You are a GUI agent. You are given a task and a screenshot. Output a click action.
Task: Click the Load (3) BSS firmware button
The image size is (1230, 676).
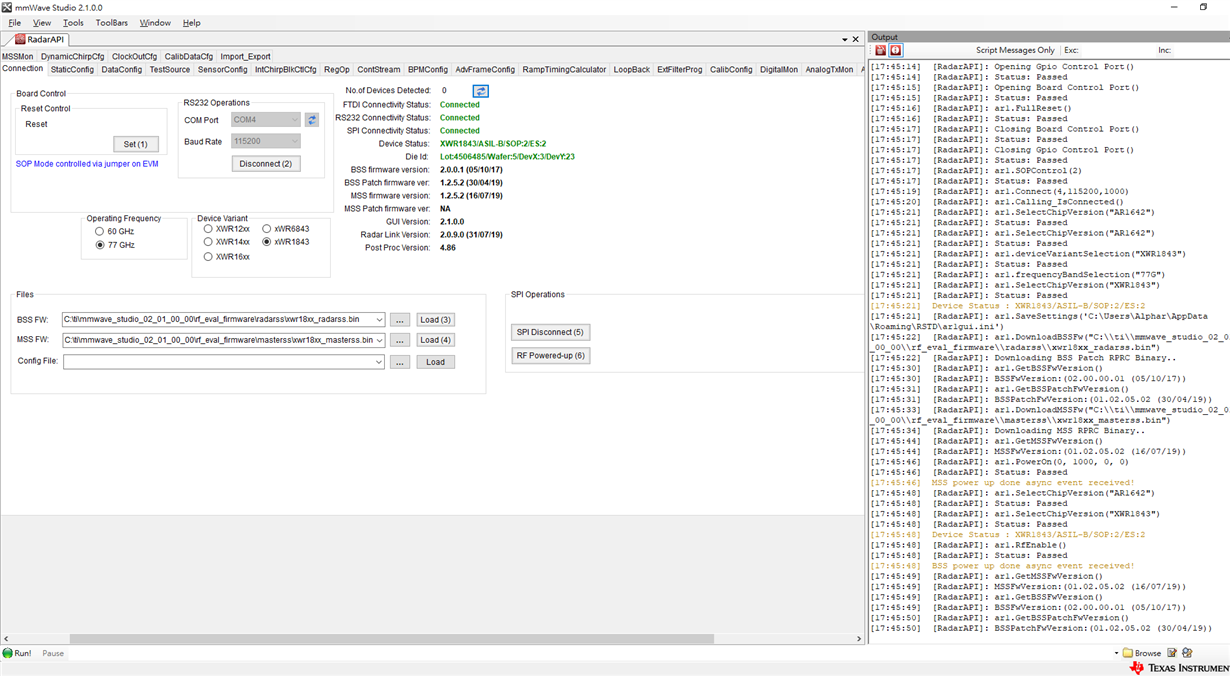point(436,320)
